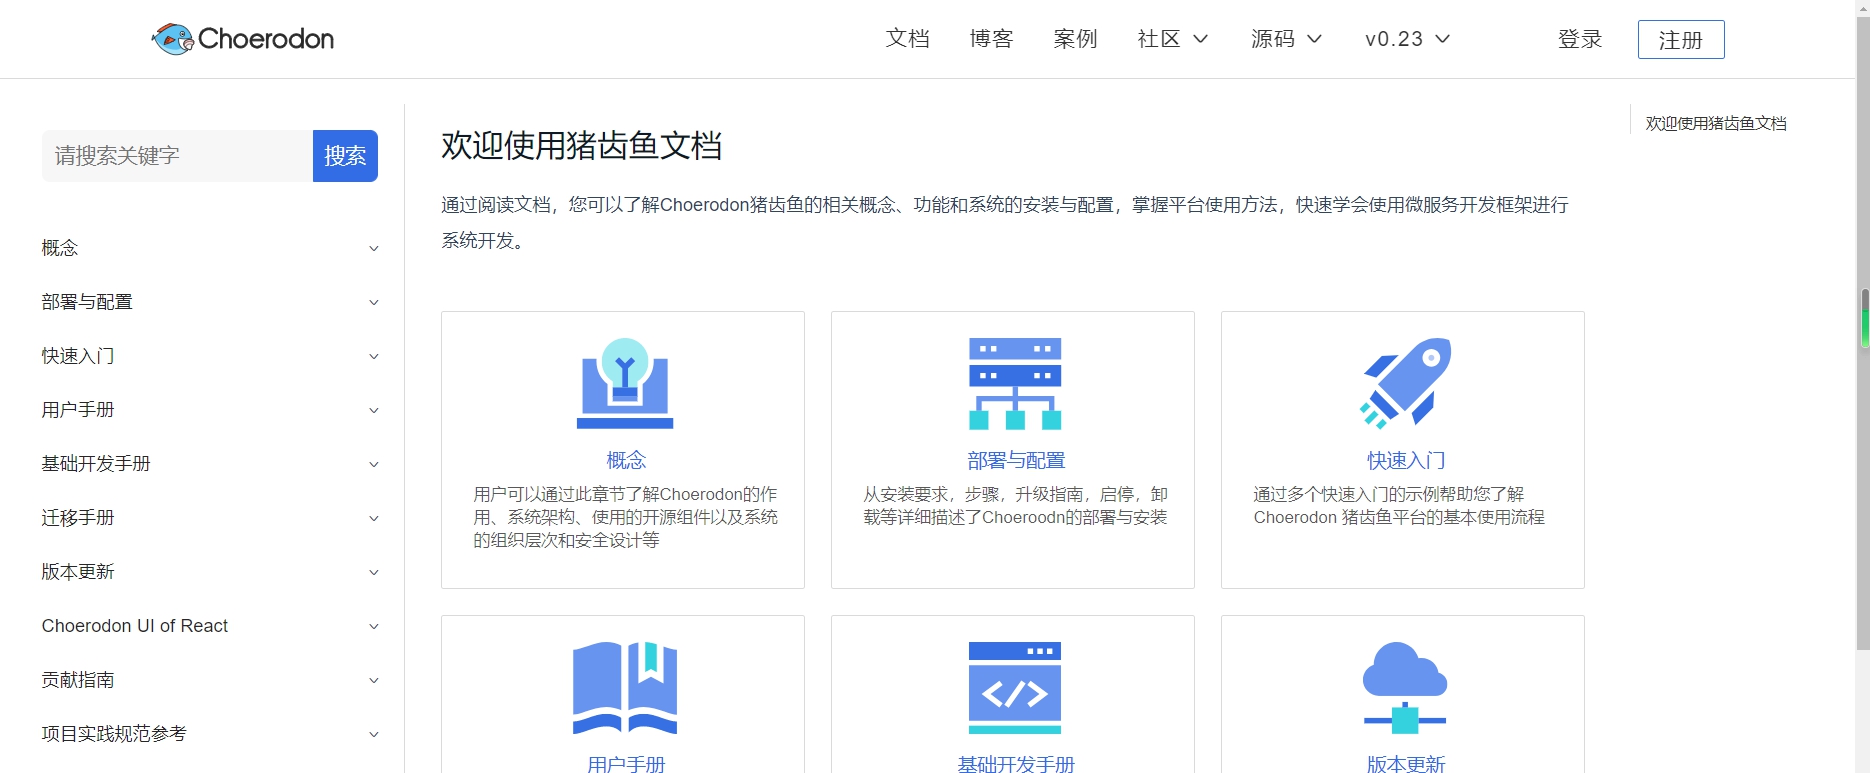Open the 基础开发手册 card title link
The width and height of the screenshot is (1870, 773).
pos(1016,764)
